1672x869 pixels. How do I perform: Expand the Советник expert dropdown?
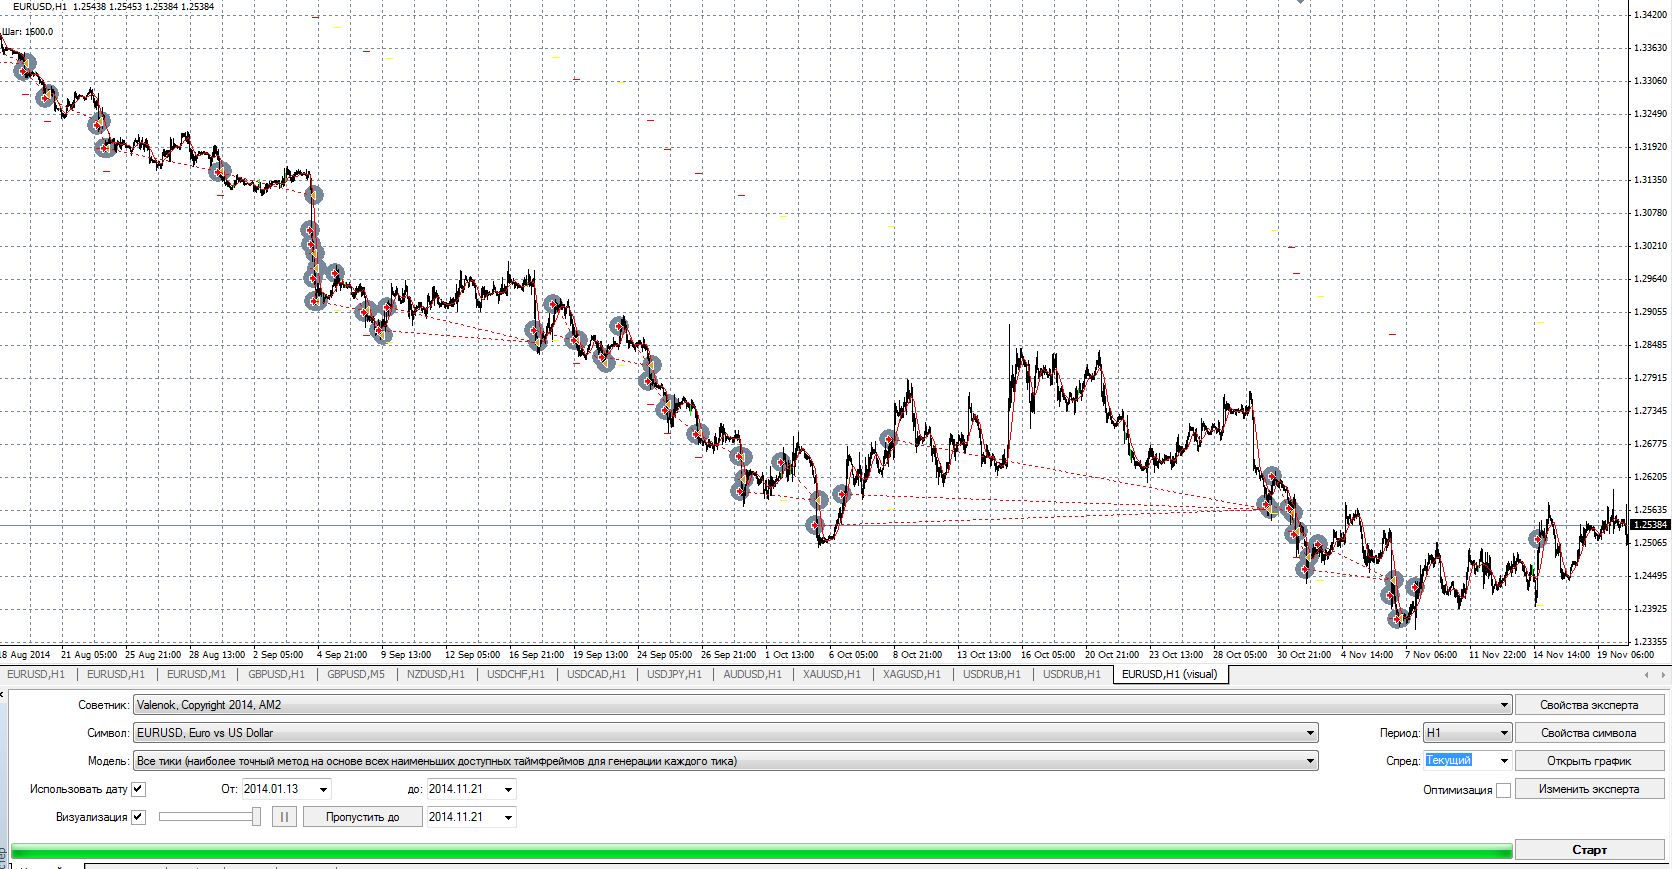pyautogui.click(x=1503, y=705)
